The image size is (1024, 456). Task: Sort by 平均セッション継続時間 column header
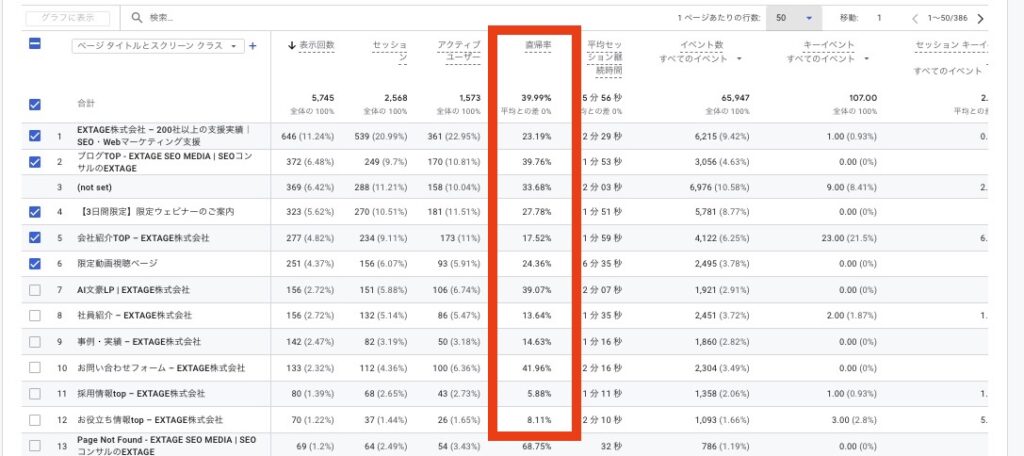[604, 58]
